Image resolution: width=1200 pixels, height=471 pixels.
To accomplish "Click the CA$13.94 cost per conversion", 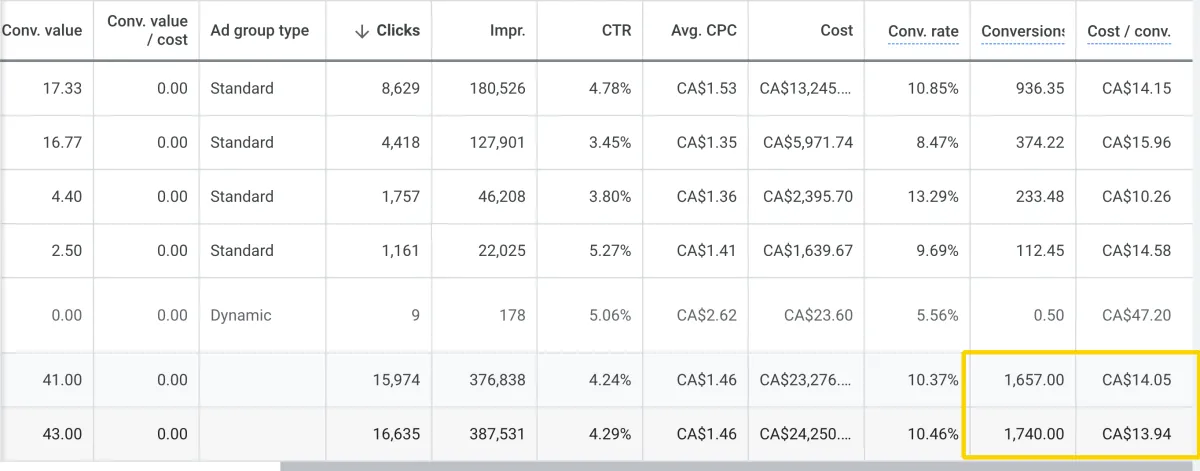I will (x=1136, y=435).
